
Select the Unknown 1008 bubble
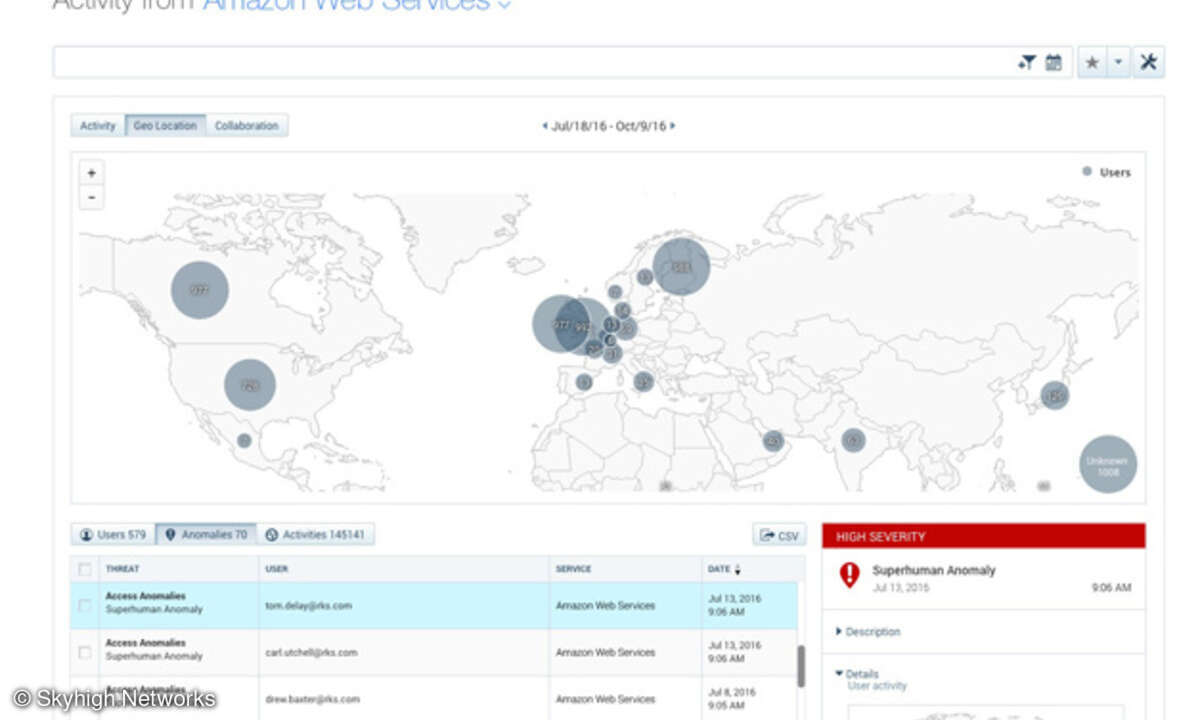[x=1108, y=464]
